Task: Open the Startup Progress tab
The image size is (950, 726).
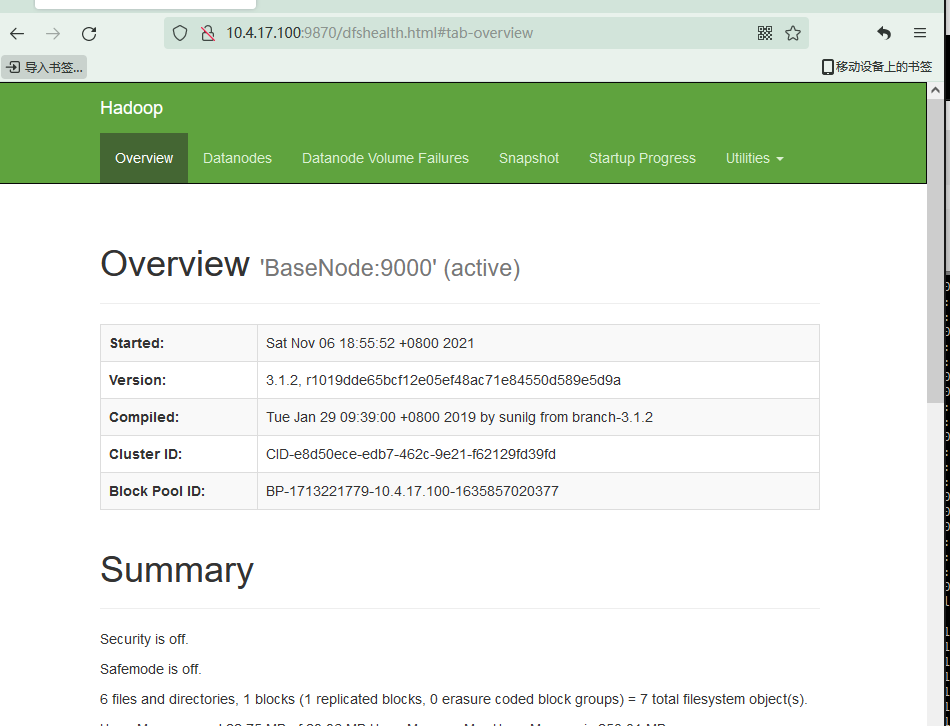Action: (x=642, y=158)
